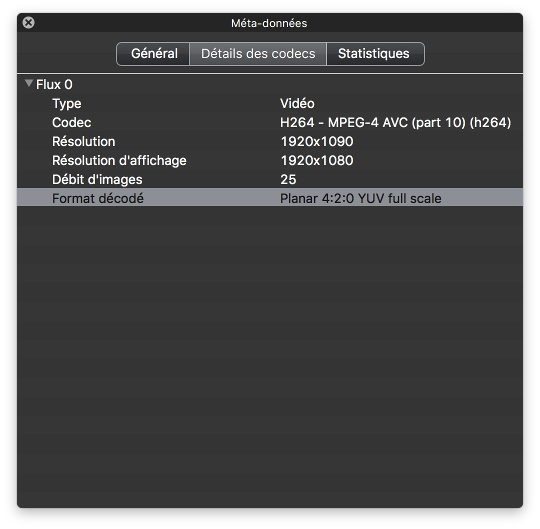This screenshot has height=529, width=540.
Task: Close the Méta-données window
Action: point(28,23)
